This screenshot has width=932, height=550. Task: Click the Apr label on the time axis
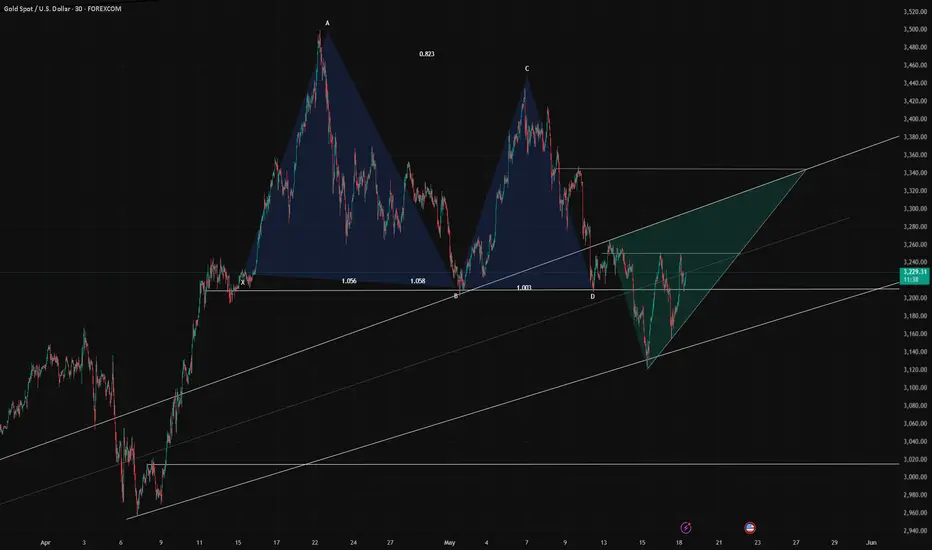tap(46, 543)
